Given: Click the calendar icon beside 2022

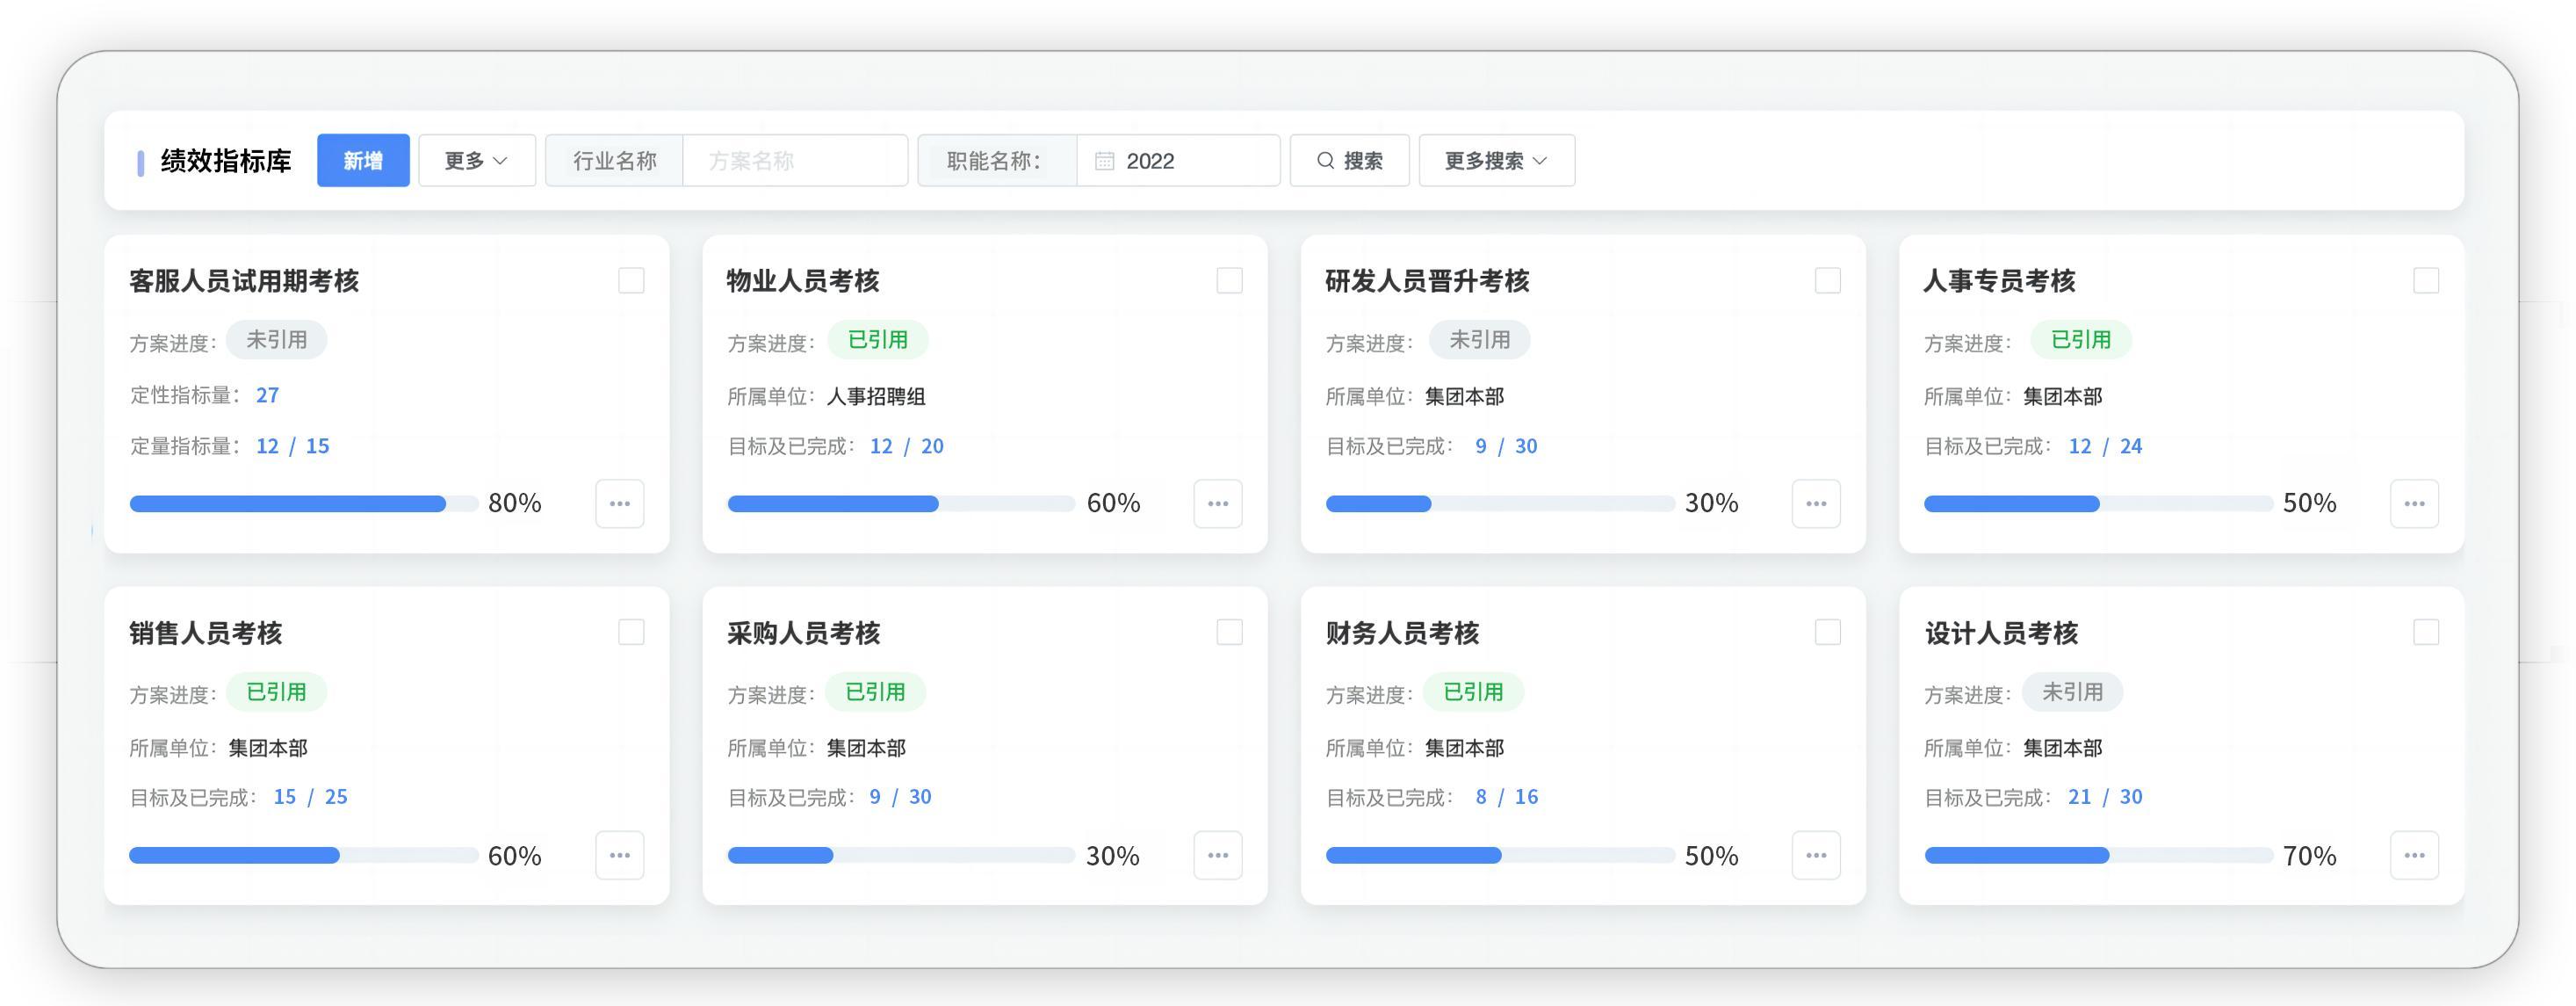Looking at the screenshot, I should [1103, 161].
